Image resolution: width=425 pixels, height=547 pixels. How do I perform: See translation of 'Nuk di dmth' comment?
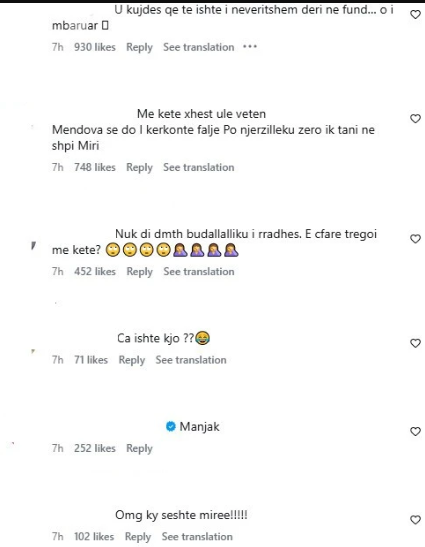tap(199, 272)
